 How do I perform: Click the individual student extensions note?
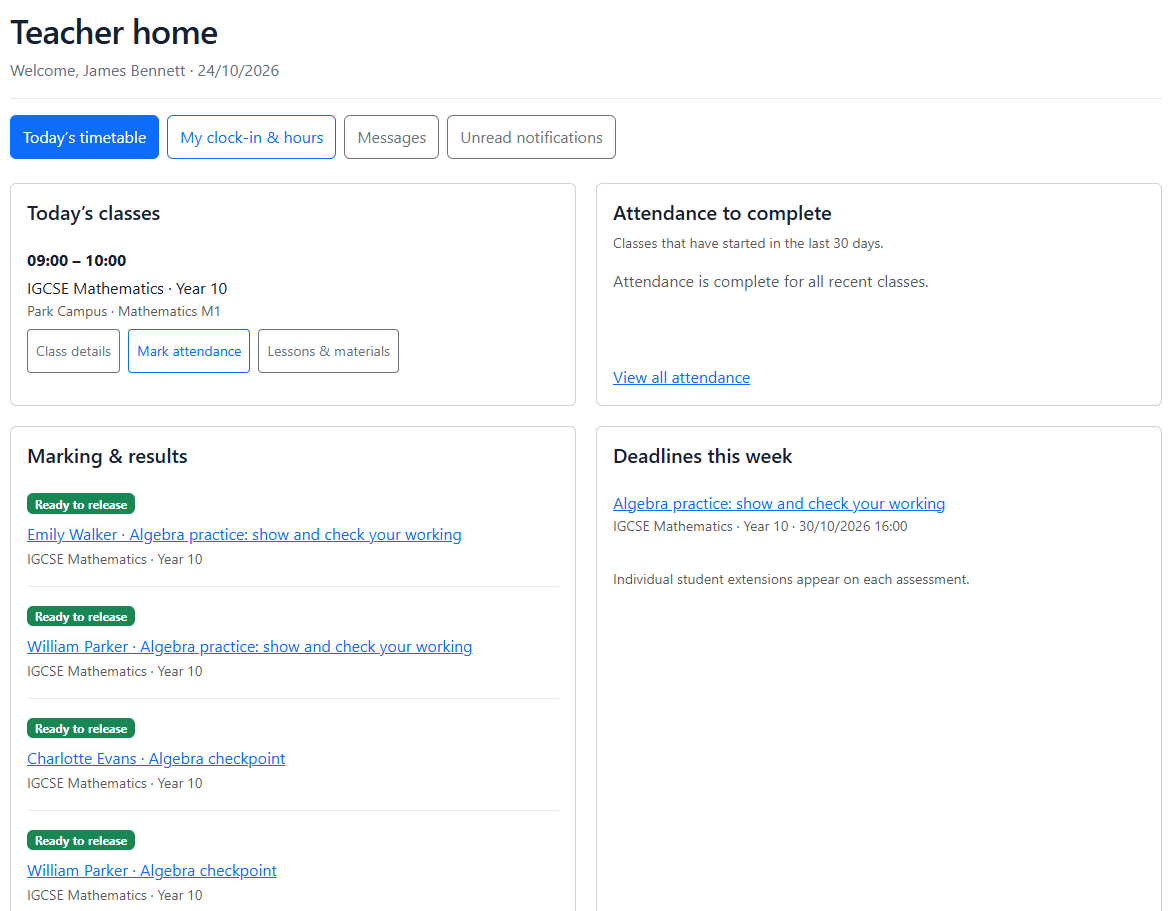791,580
